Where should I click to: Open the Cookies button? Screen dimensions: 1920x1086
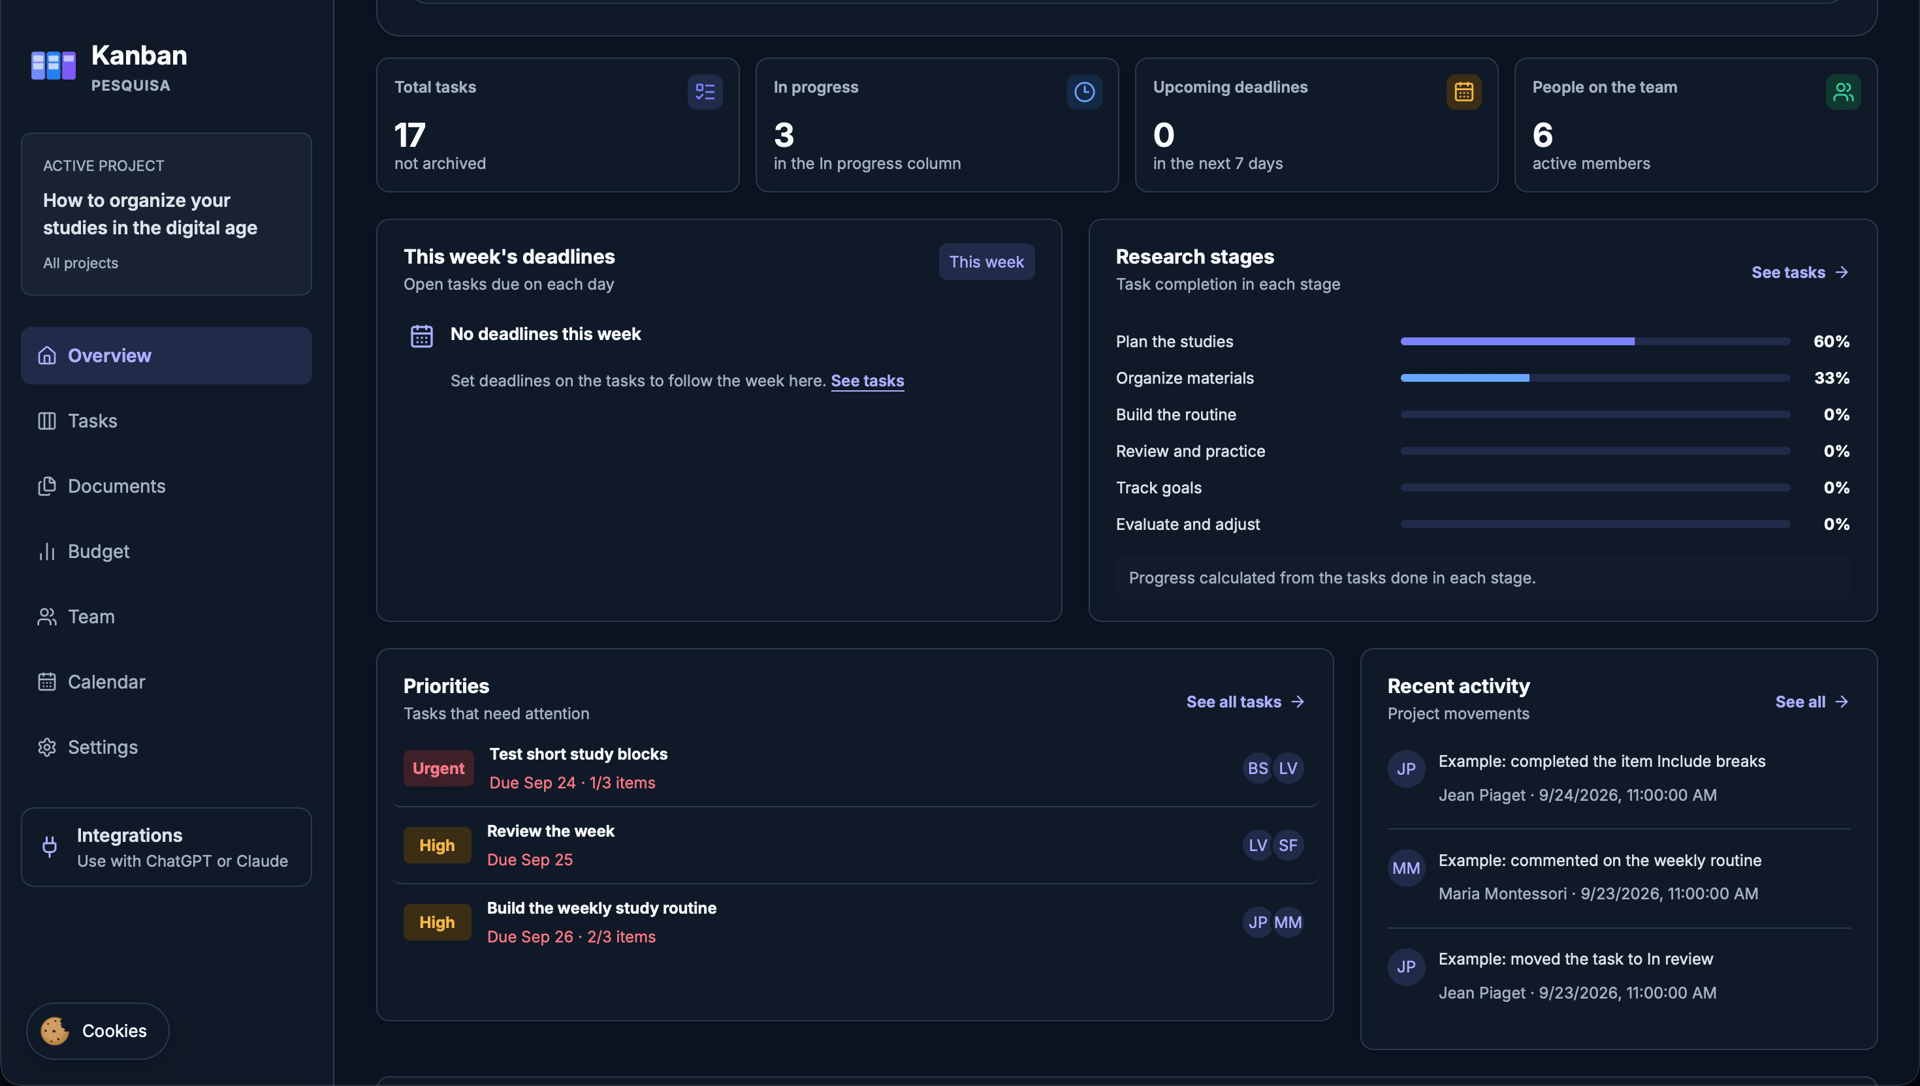(97, 1031)
